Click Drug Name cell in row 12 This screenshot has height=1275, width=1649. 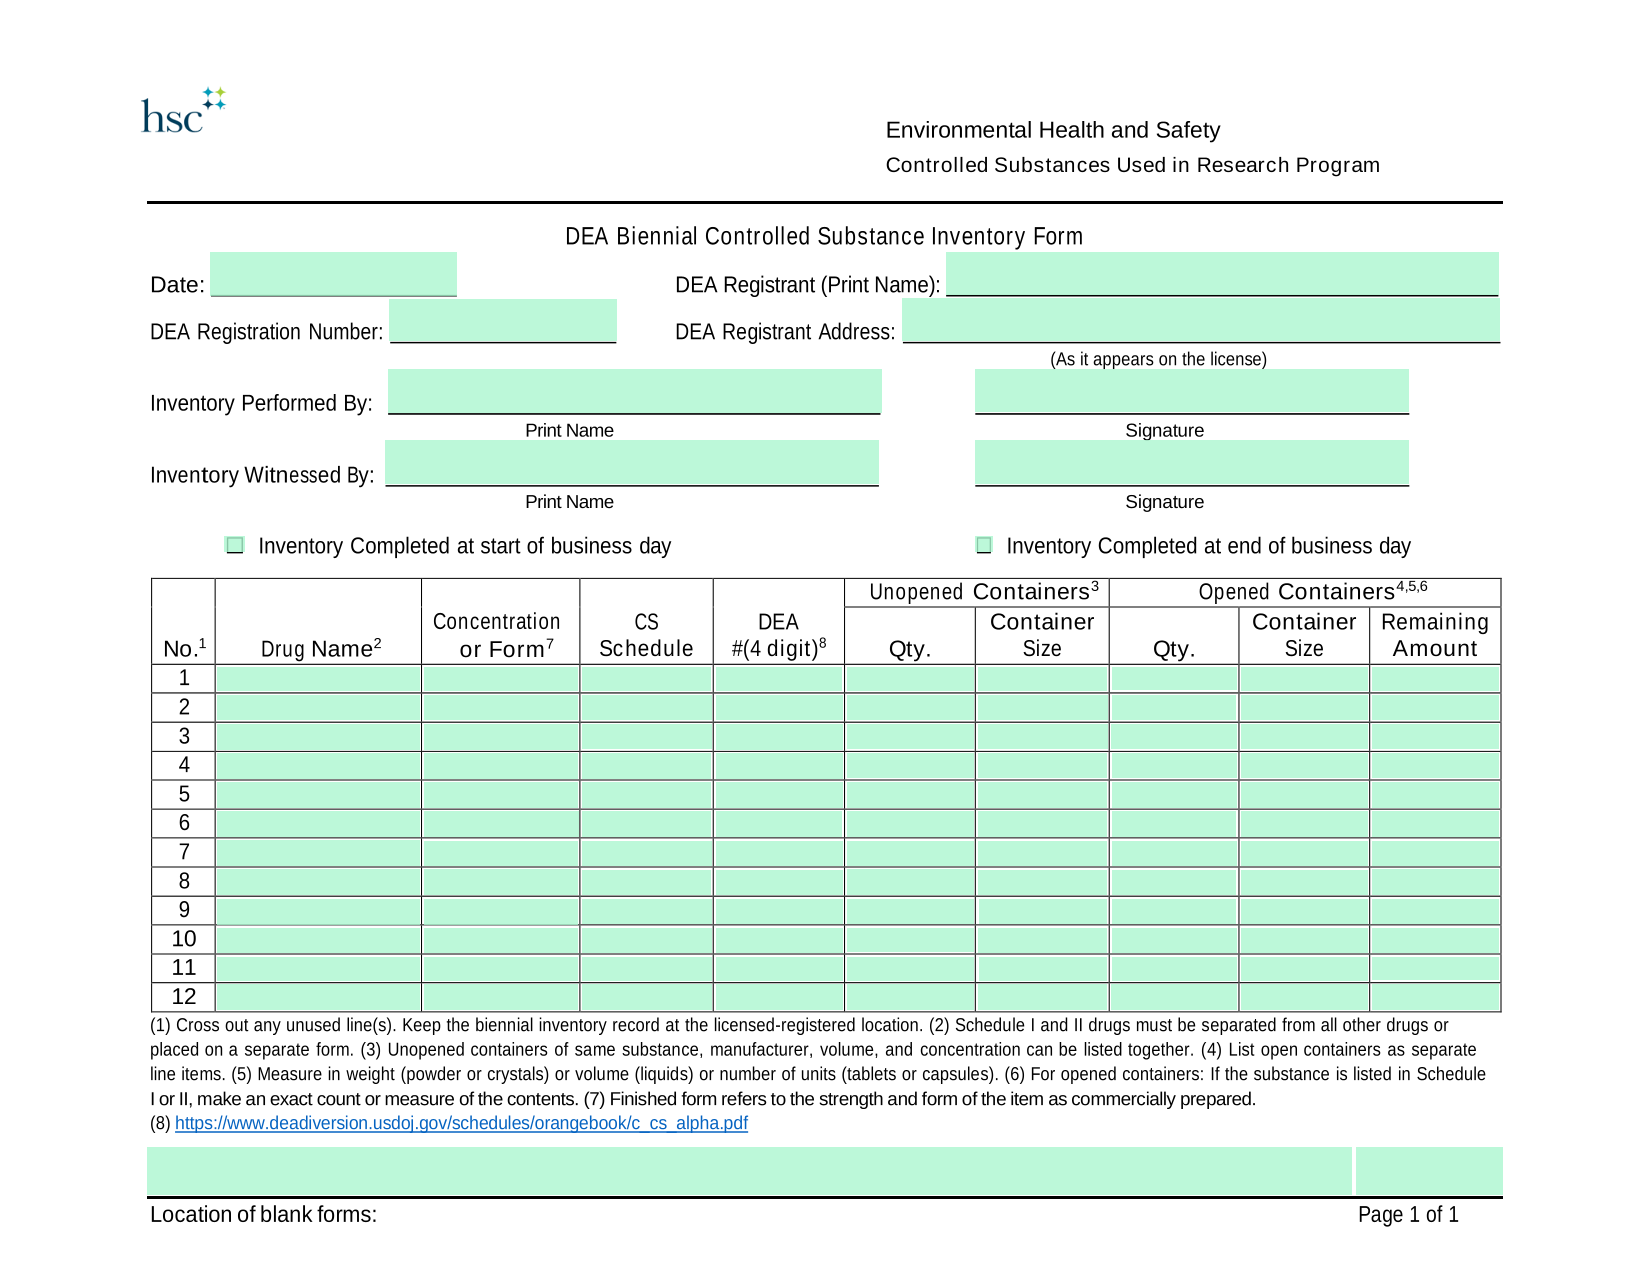[318, 998]
